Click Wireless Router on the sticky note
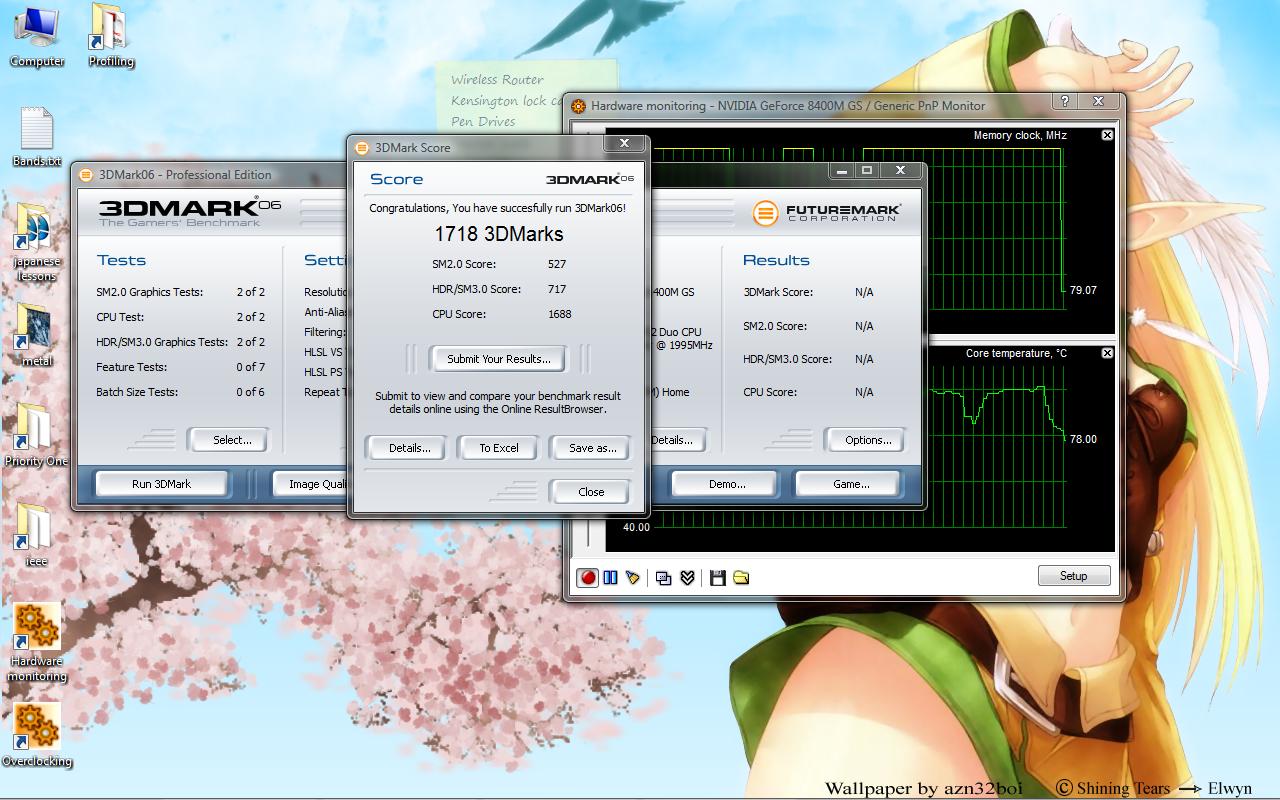The height and width of the screenshot is (800, 1280). tap(497, 79)
